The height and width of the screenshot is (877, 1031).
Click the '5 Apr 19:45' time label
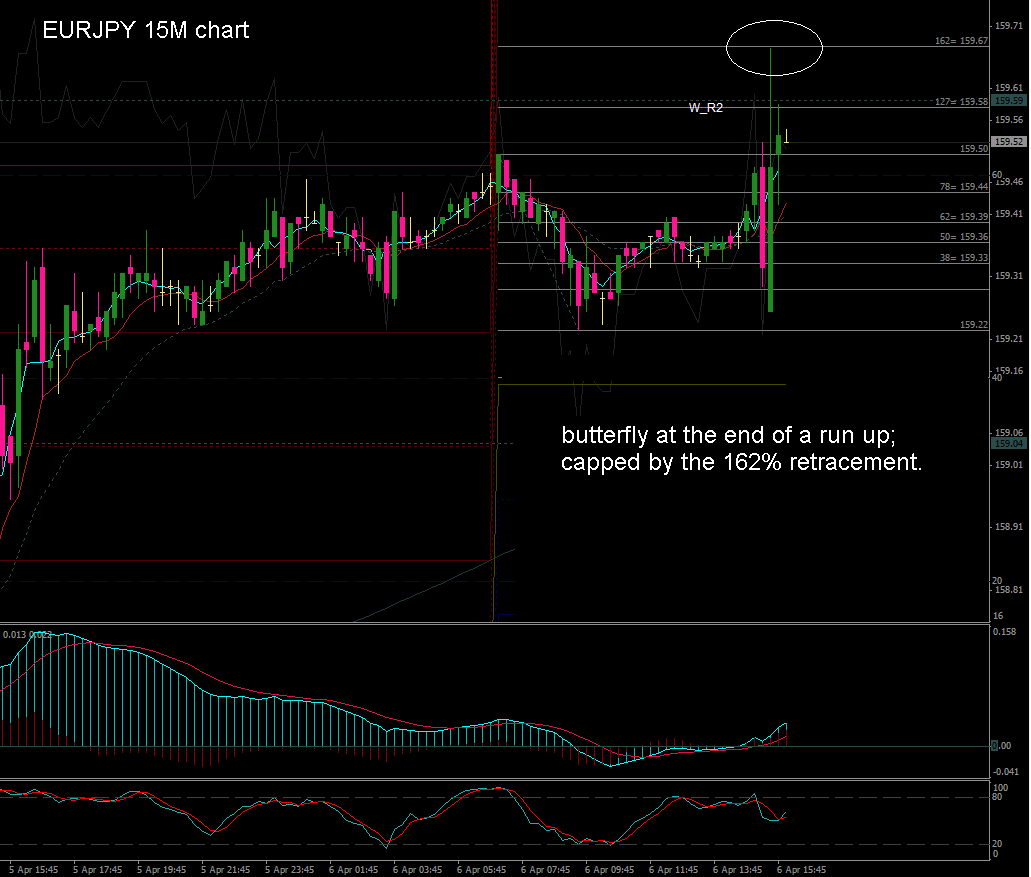pyautogui.click(x=162, y=870)
